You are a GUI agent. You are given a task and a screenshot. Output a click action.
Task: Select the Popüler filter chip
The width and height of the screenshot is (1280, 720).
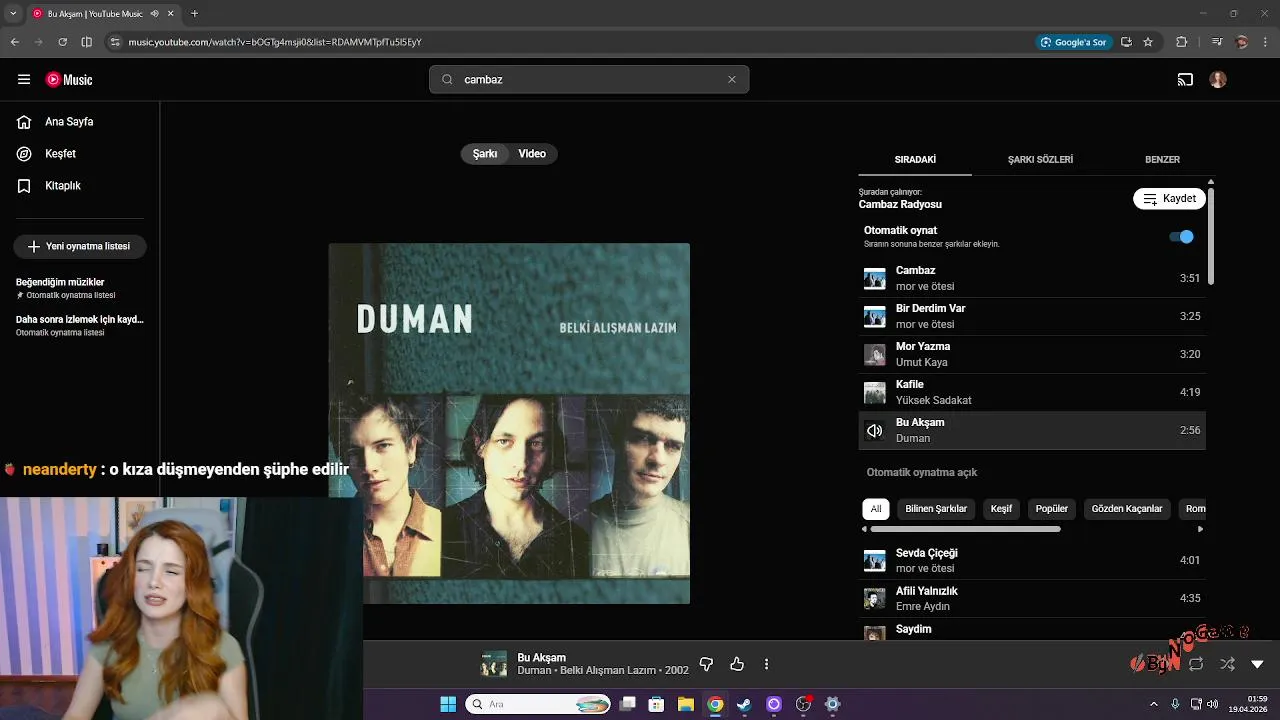[x=1052, y=509]
